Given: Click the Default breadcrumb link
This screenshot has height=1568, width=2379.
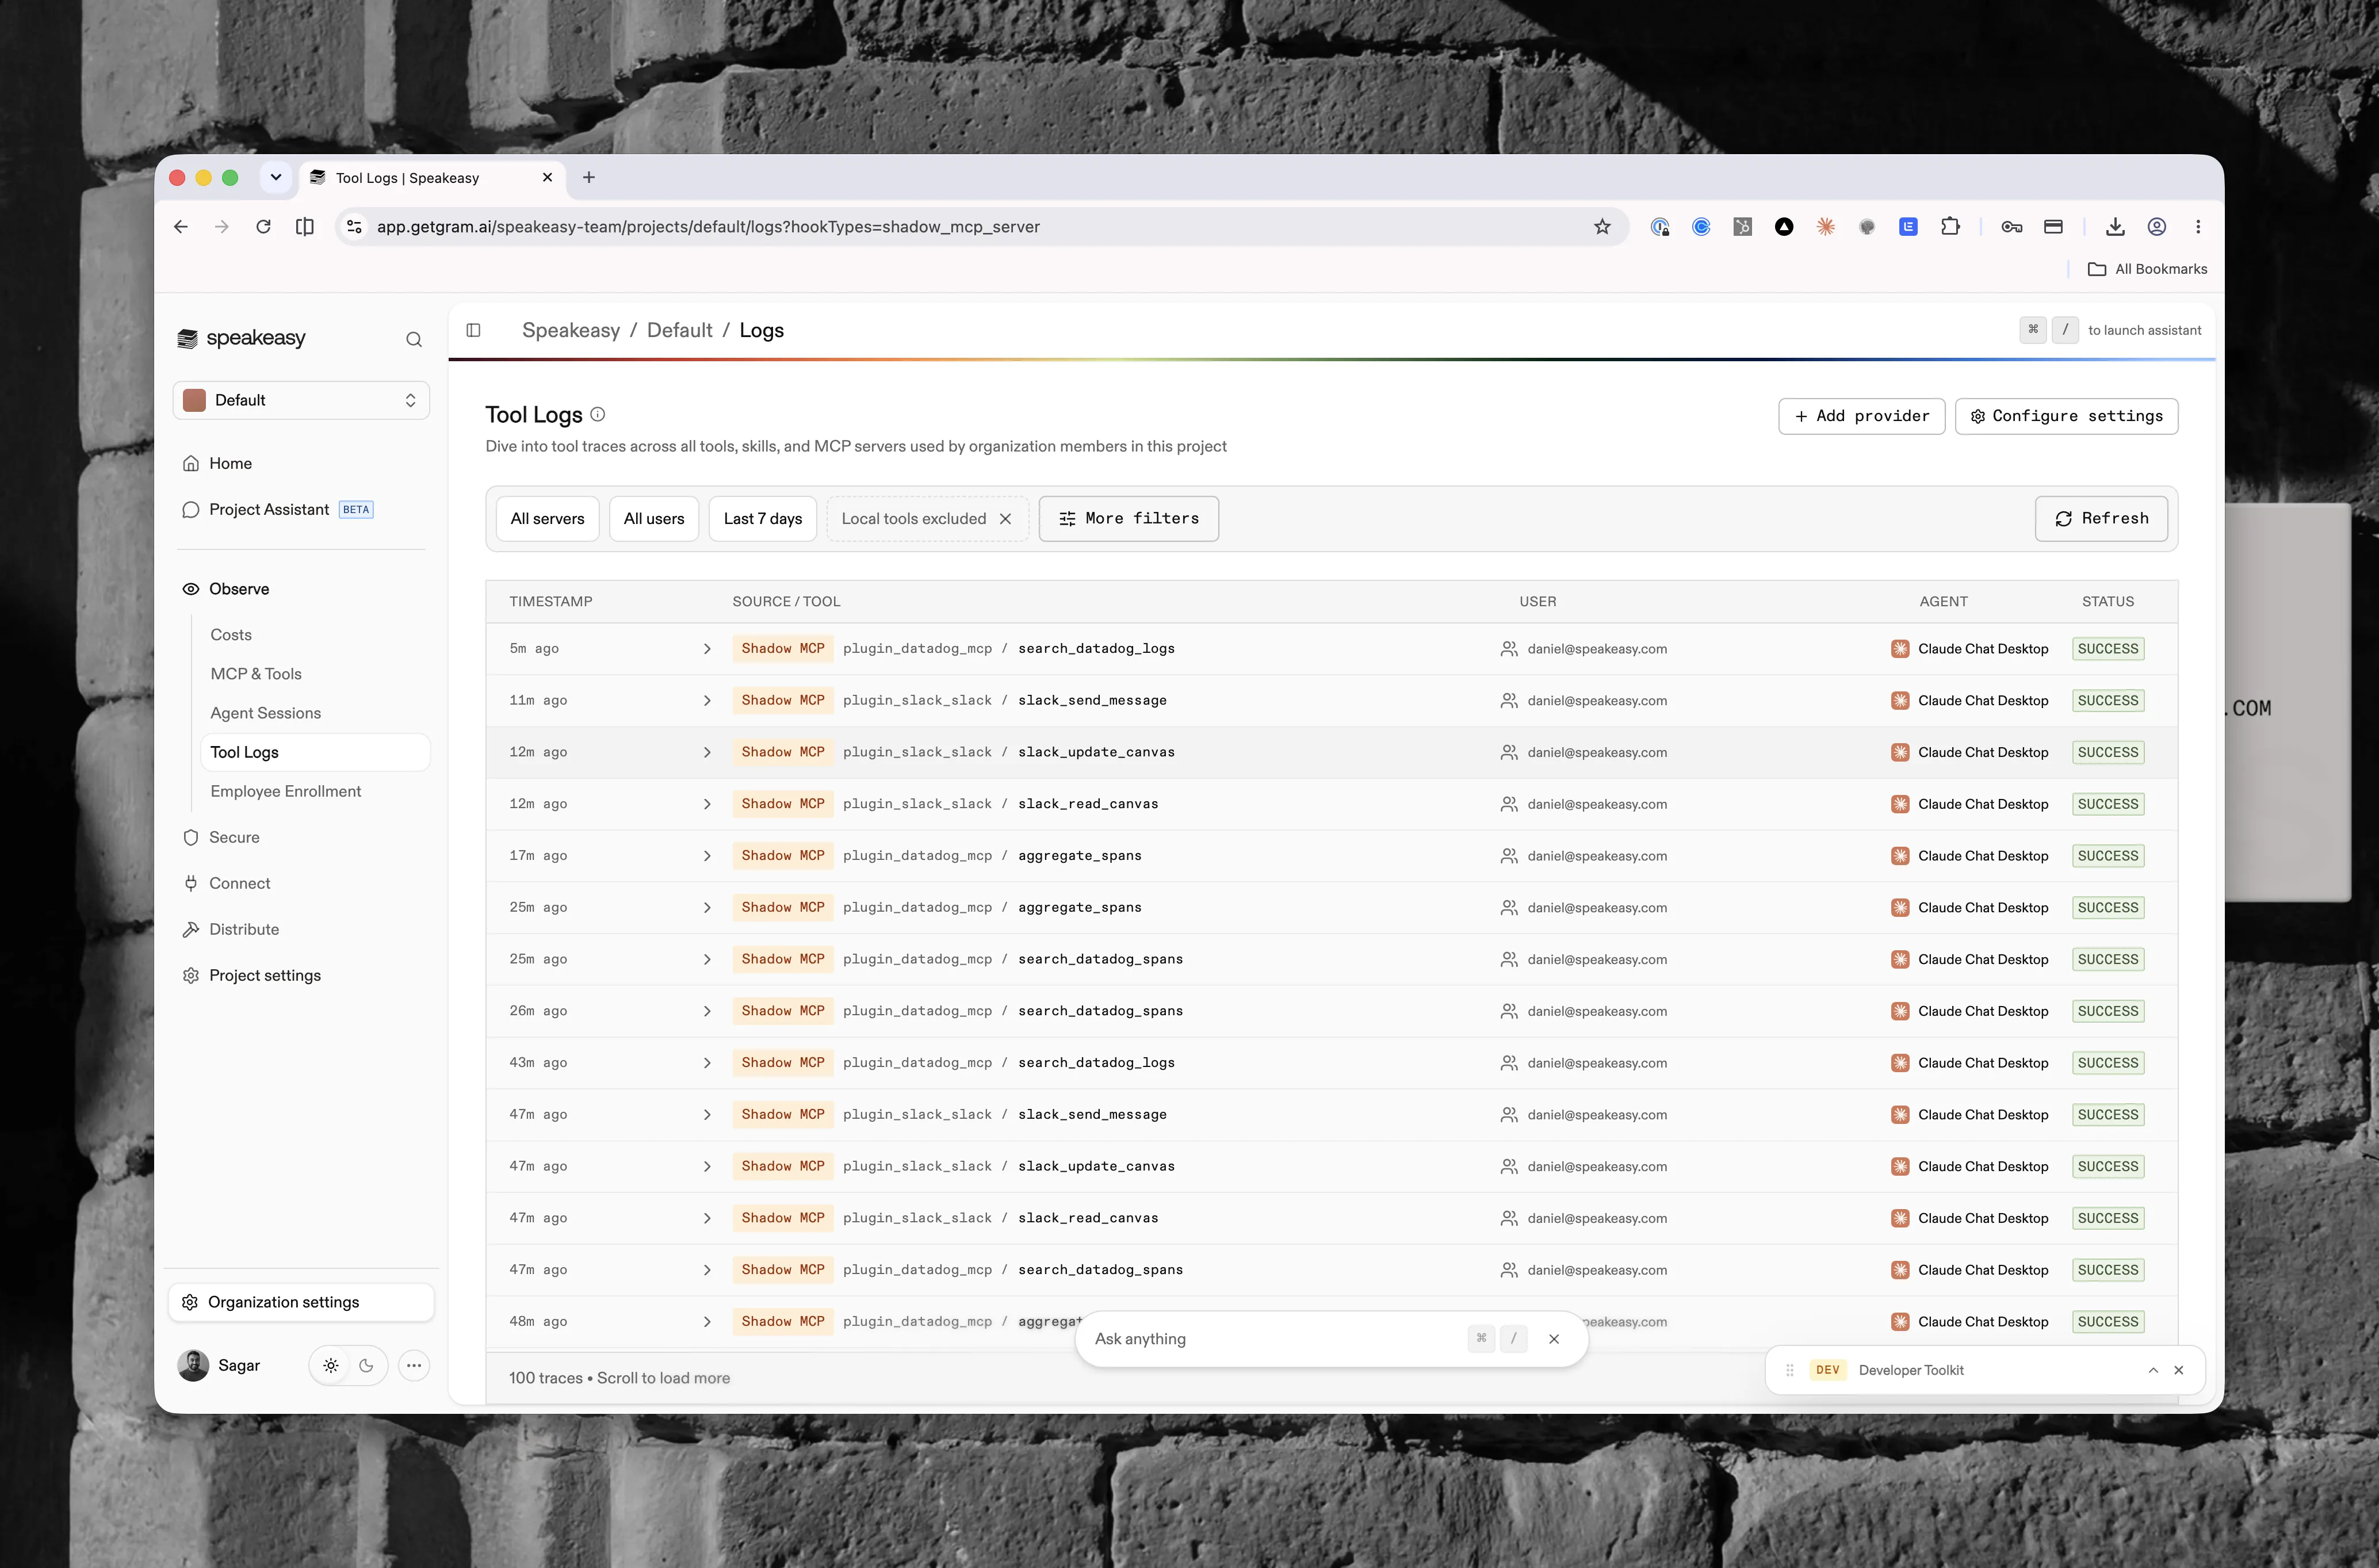Looking at the screenshot, I should [679, 330].
